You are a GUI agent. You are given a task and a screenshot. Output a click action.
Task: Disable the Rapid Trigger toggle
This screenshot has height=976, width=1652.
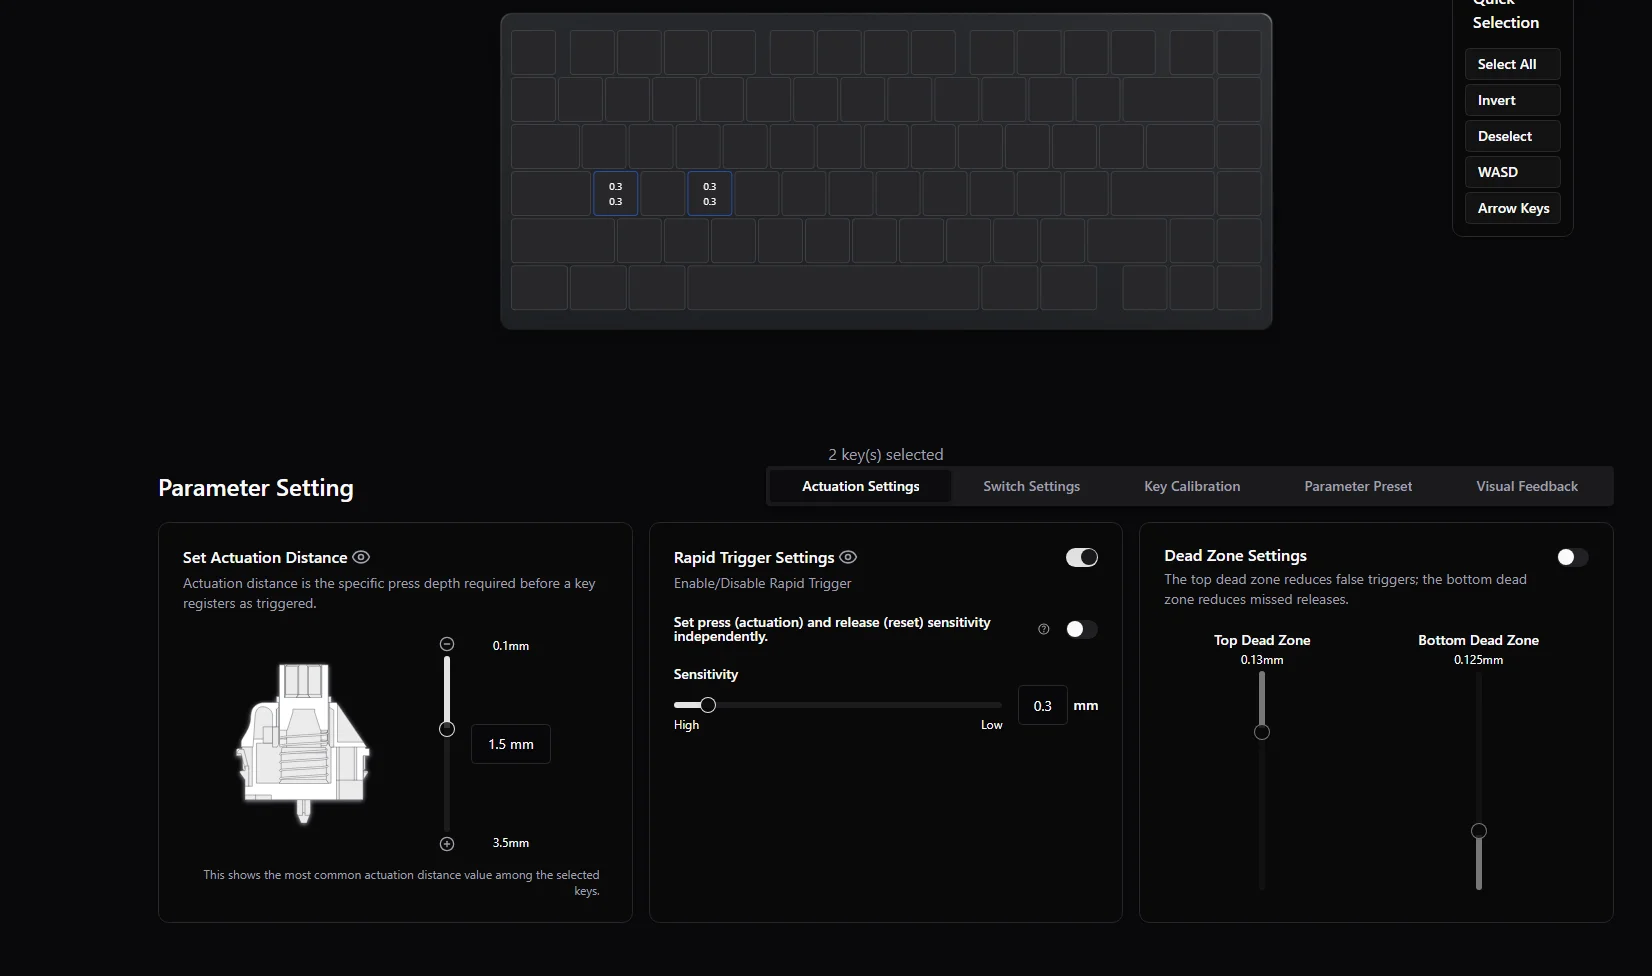[1082, 557]
